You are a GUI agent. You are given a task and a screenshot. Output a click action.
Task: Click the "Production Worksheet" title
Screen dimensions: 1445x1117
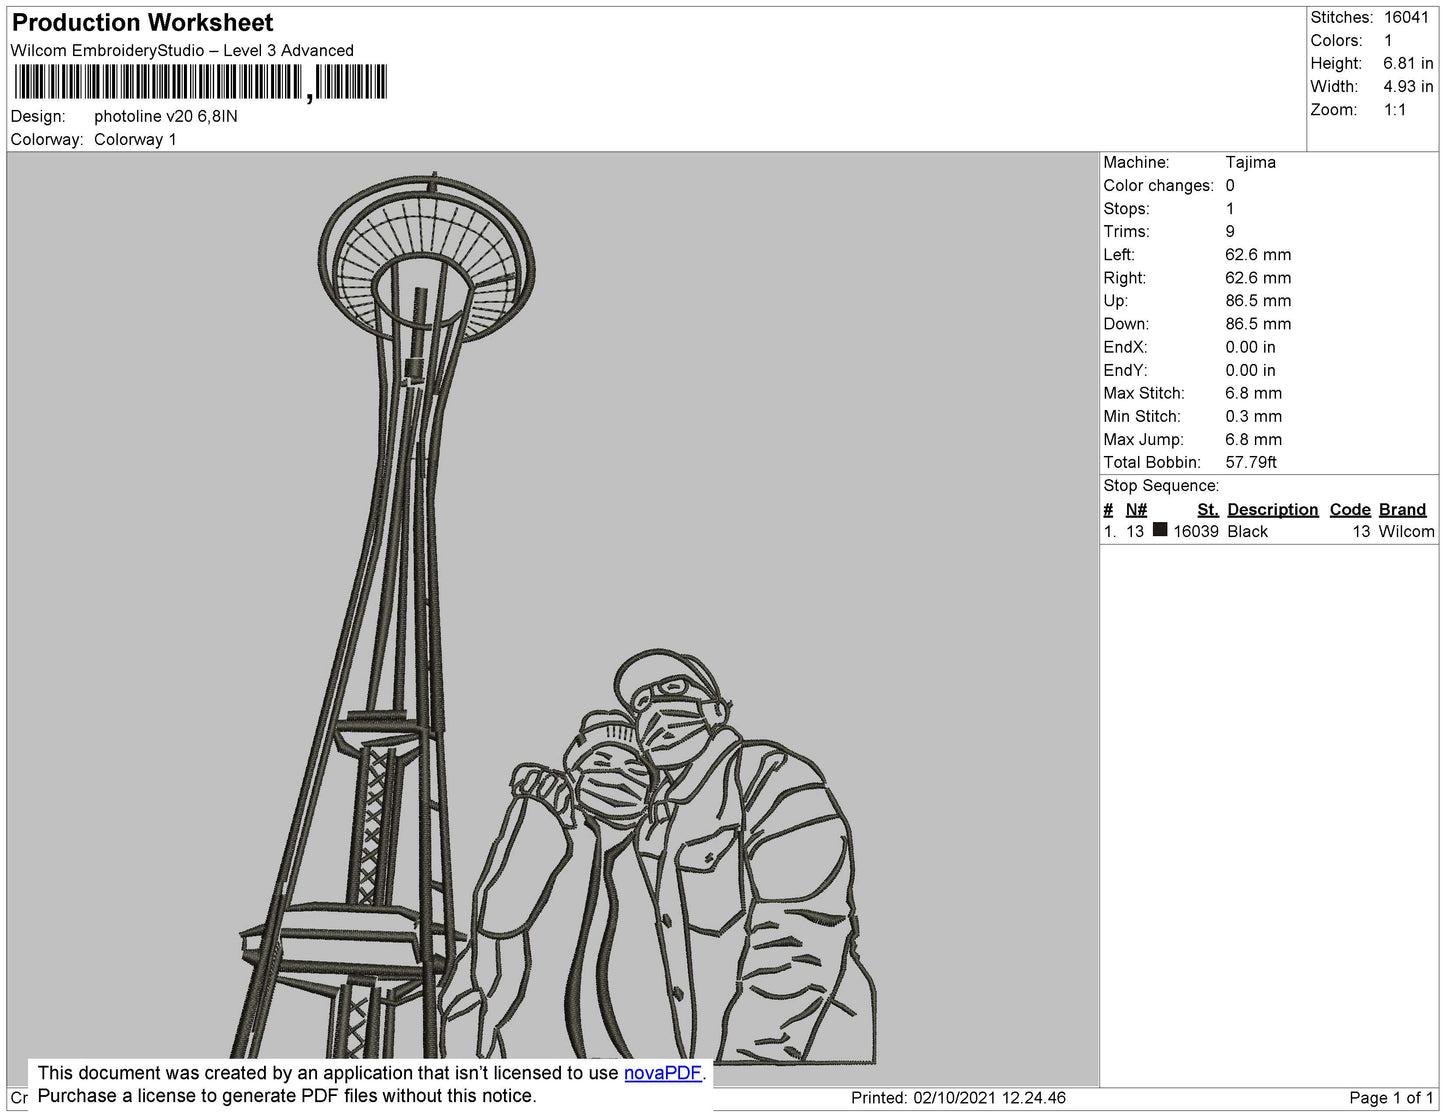[x=142, y=23]
